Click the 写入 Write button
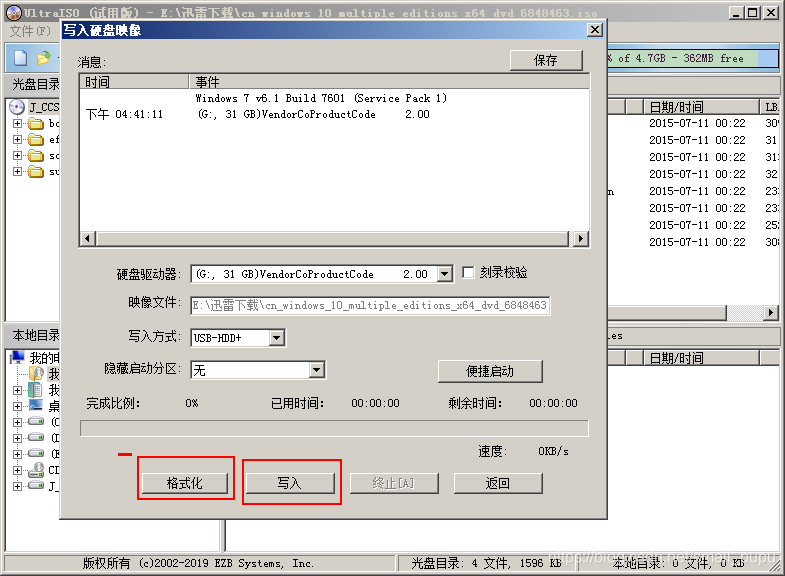Screen dimensions: 785x576 (289, 483)
